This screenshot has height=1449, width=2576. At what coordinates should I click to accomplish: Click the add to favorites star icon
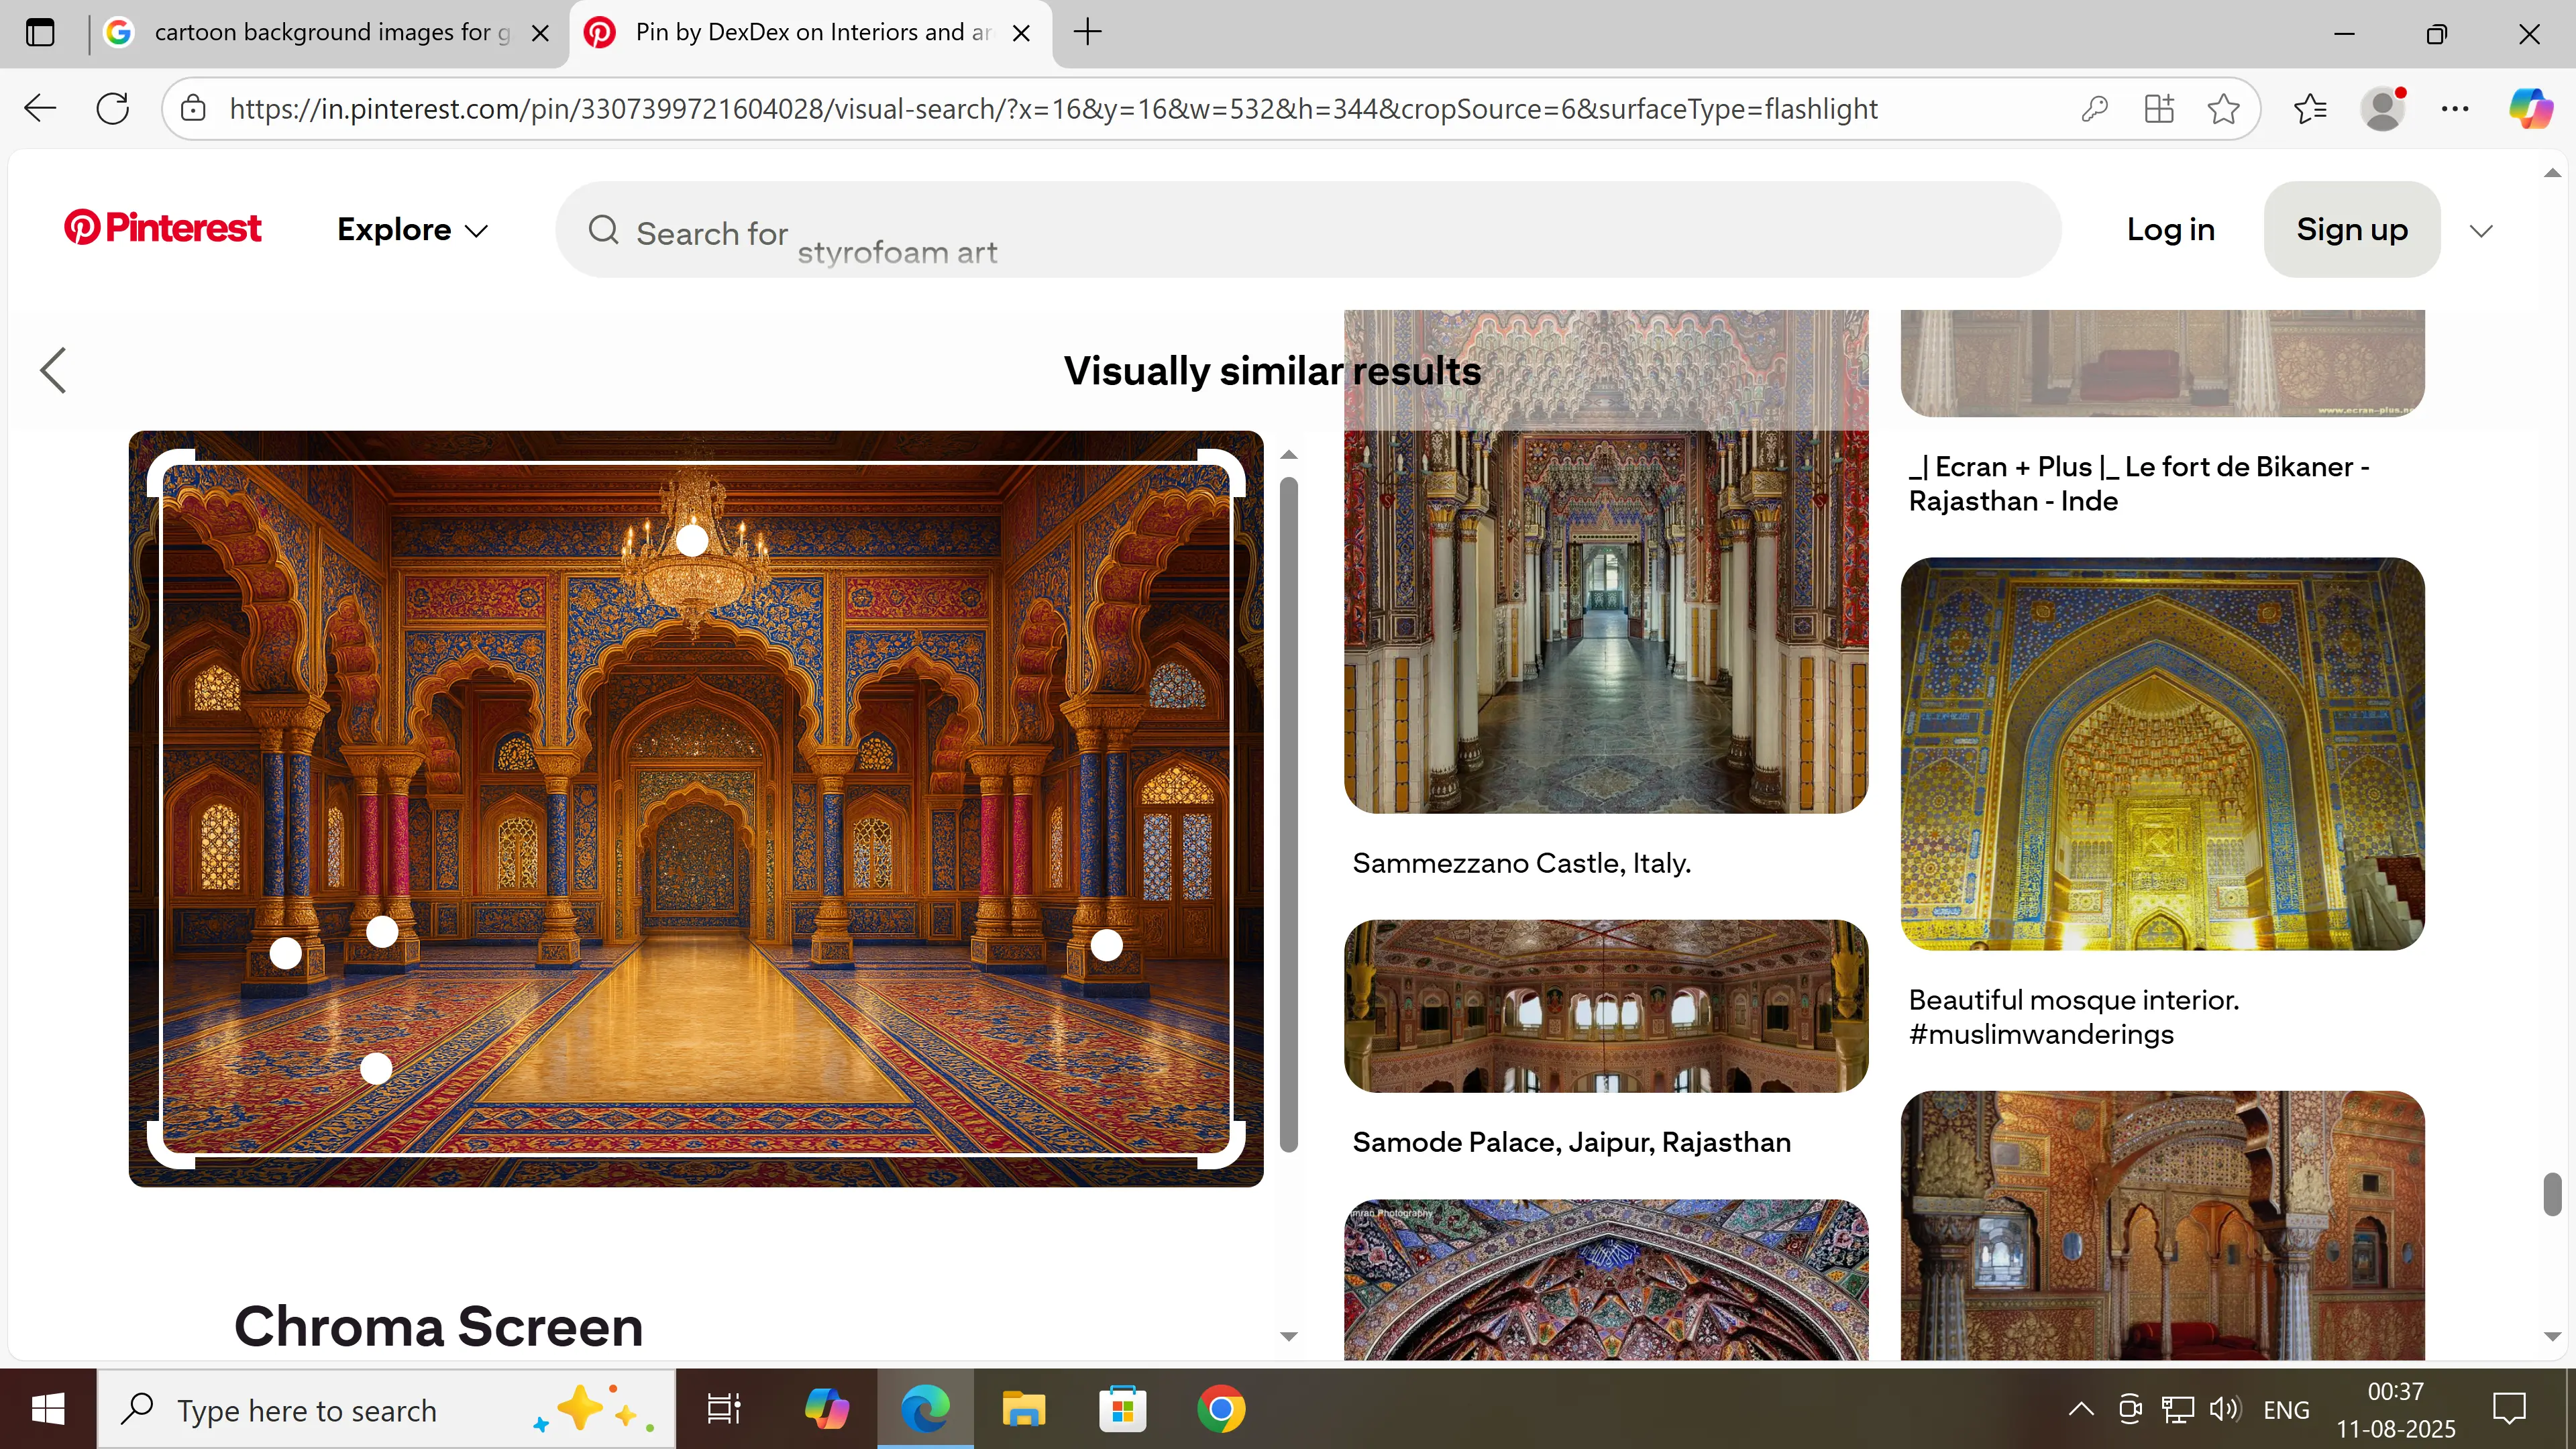[x=2223, y=108]
